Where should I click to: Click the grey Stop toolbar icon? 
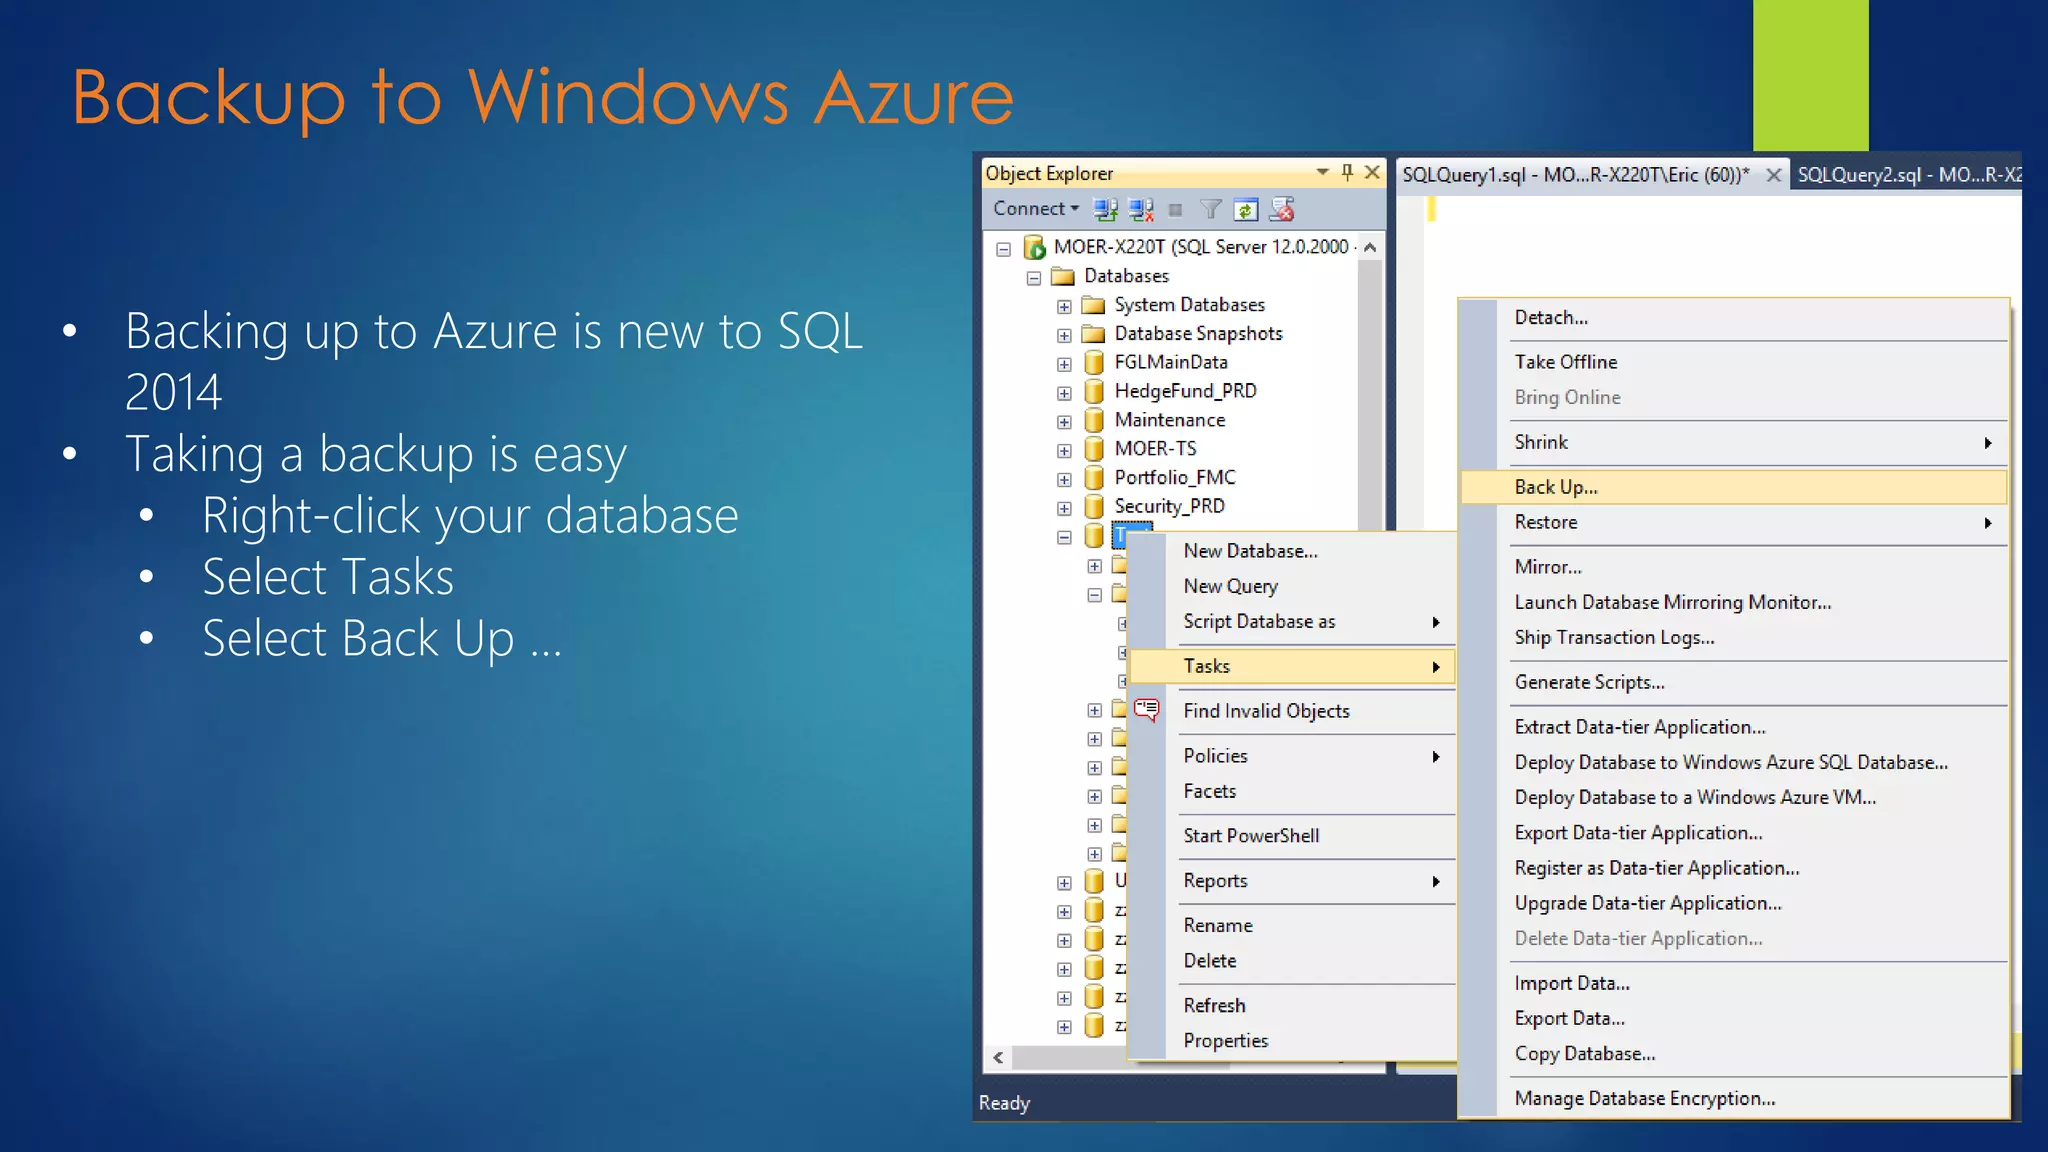click(1176, 210)
